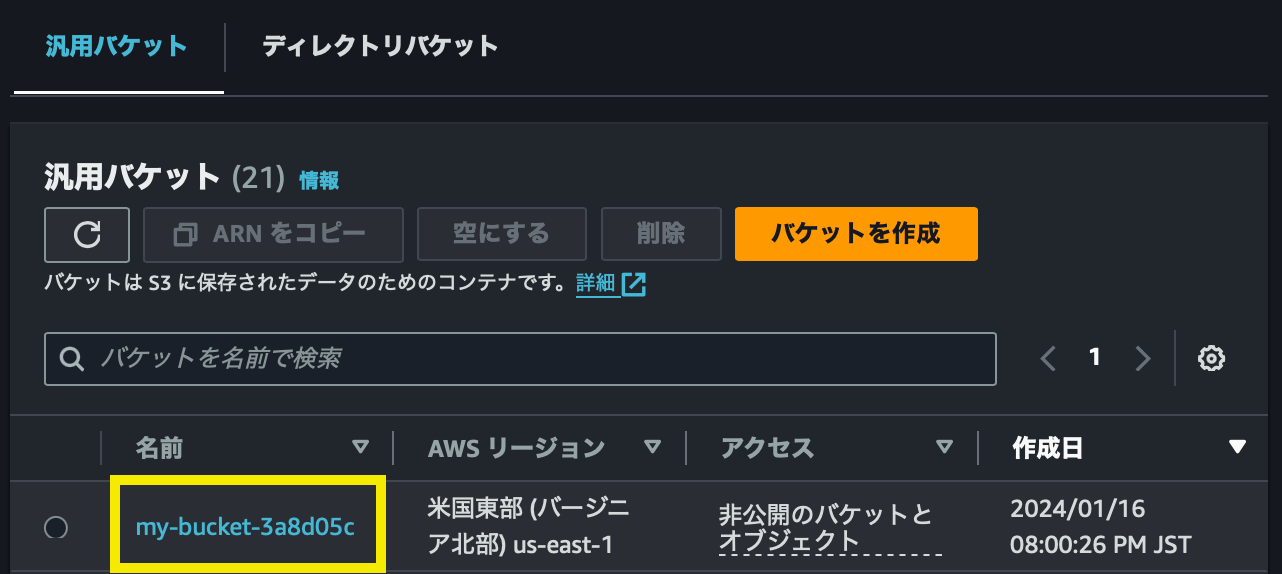Click page number 1 in pagination

coord(1095,357)
